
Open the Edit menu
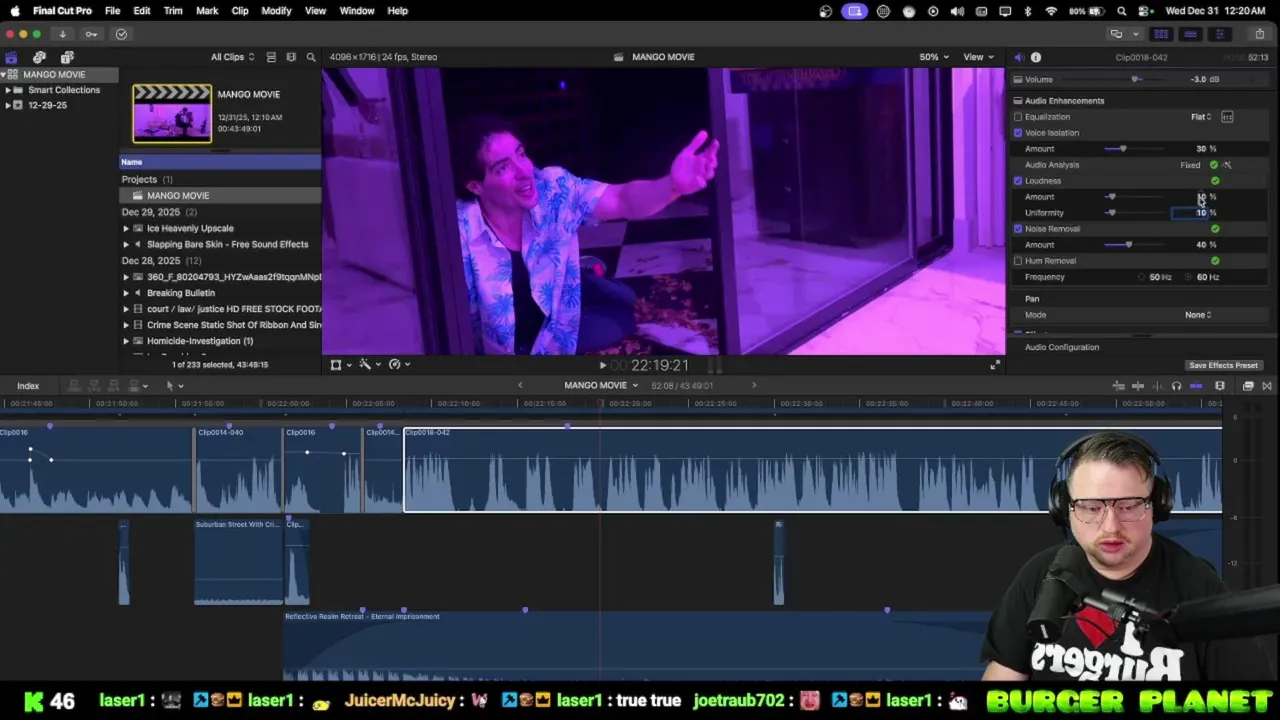click(x=142, y=11)
